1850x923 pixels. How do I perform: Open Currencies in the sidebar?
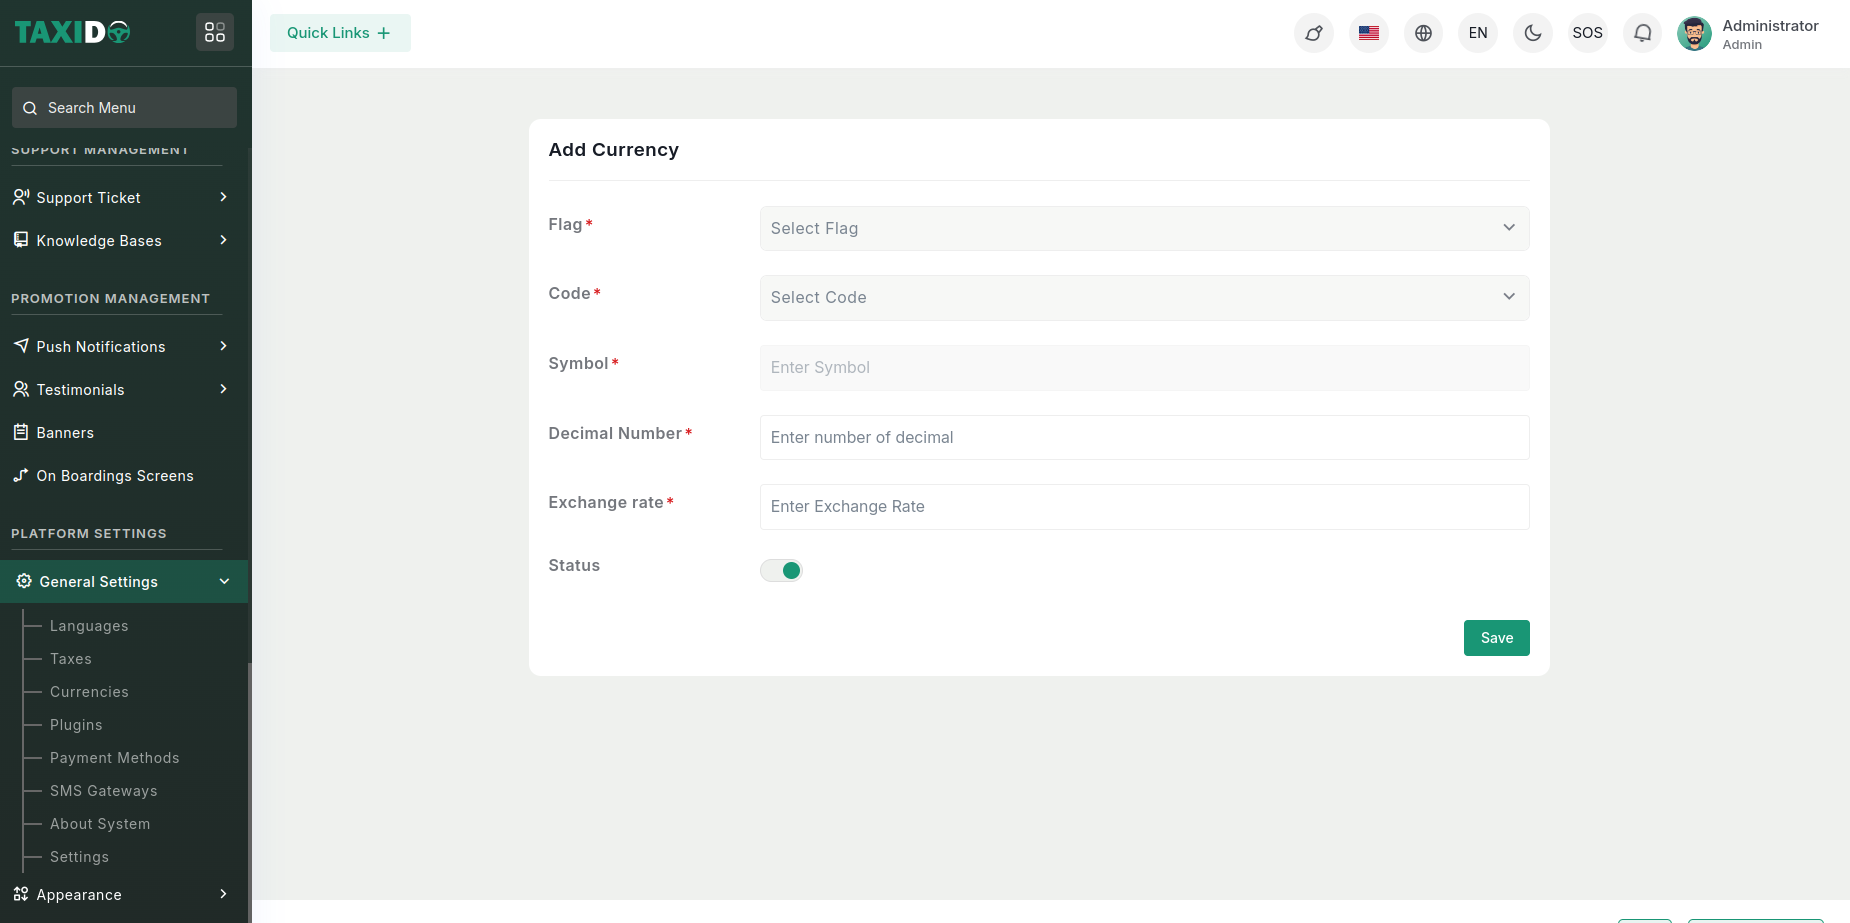pos(89,692)
